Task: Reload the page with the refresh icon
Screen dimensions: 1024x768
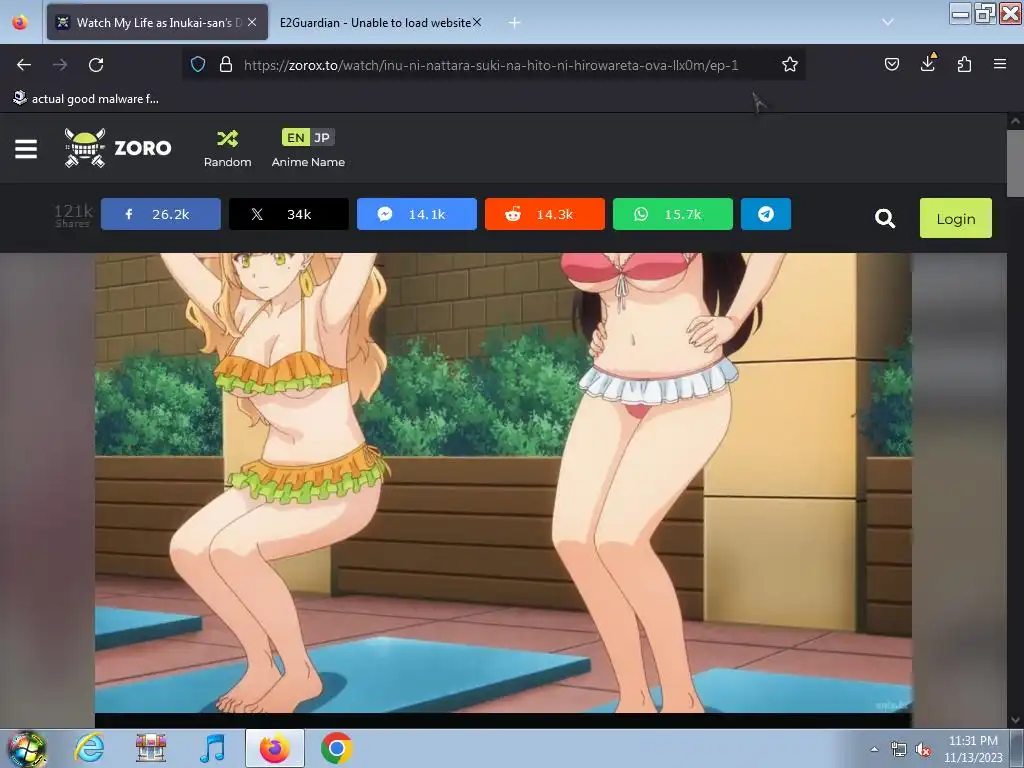Action: coord(96,65)
